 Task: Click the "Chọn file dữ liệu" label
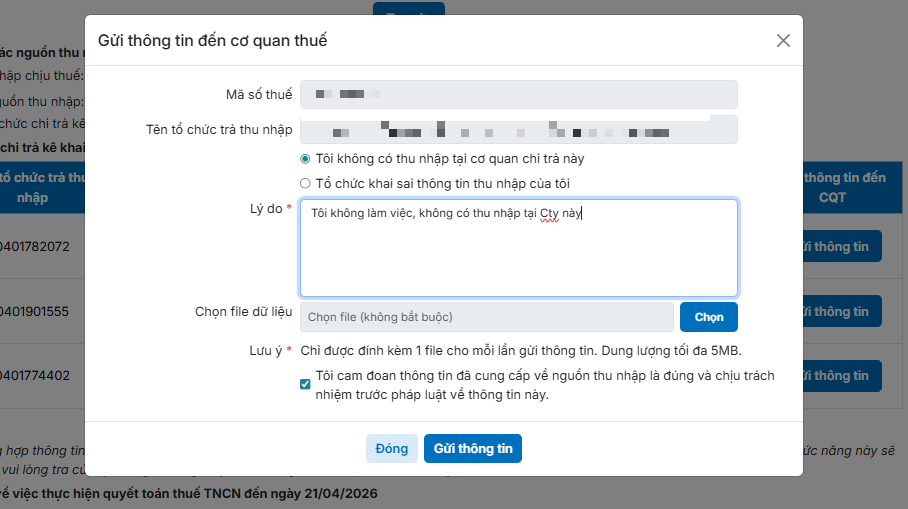tap(243, 312)
